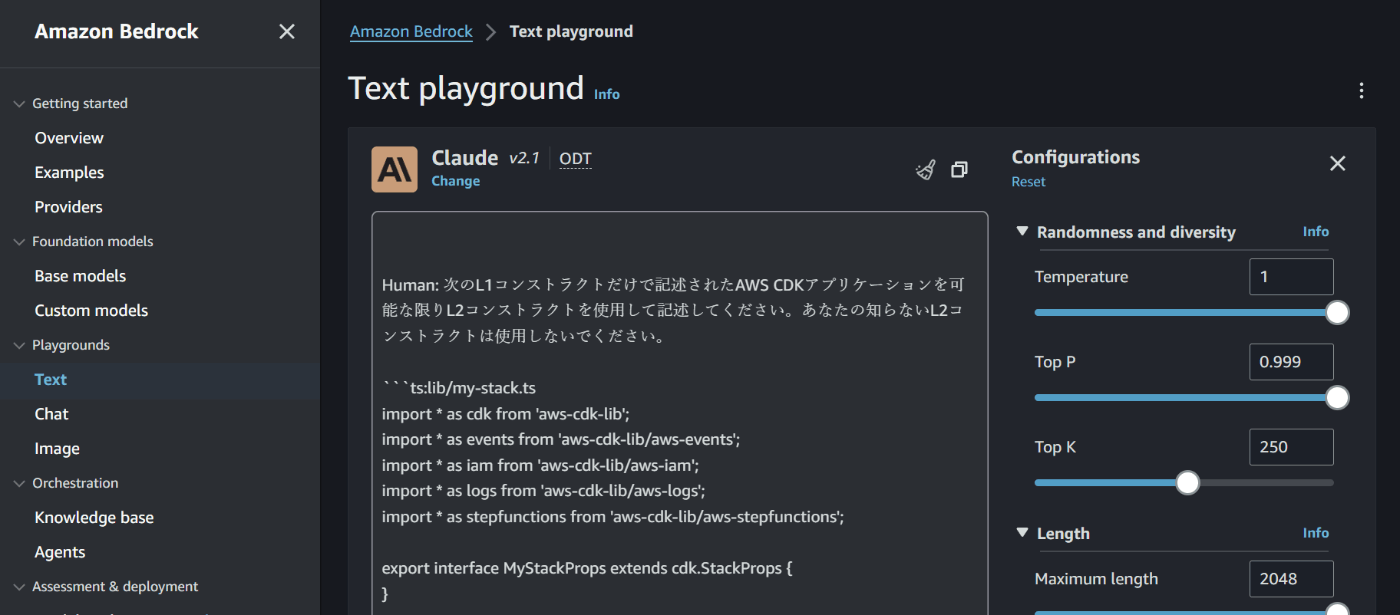Click the Claude Anthropic logo icon
The image size is (1400, 615).
pos(394,169)
